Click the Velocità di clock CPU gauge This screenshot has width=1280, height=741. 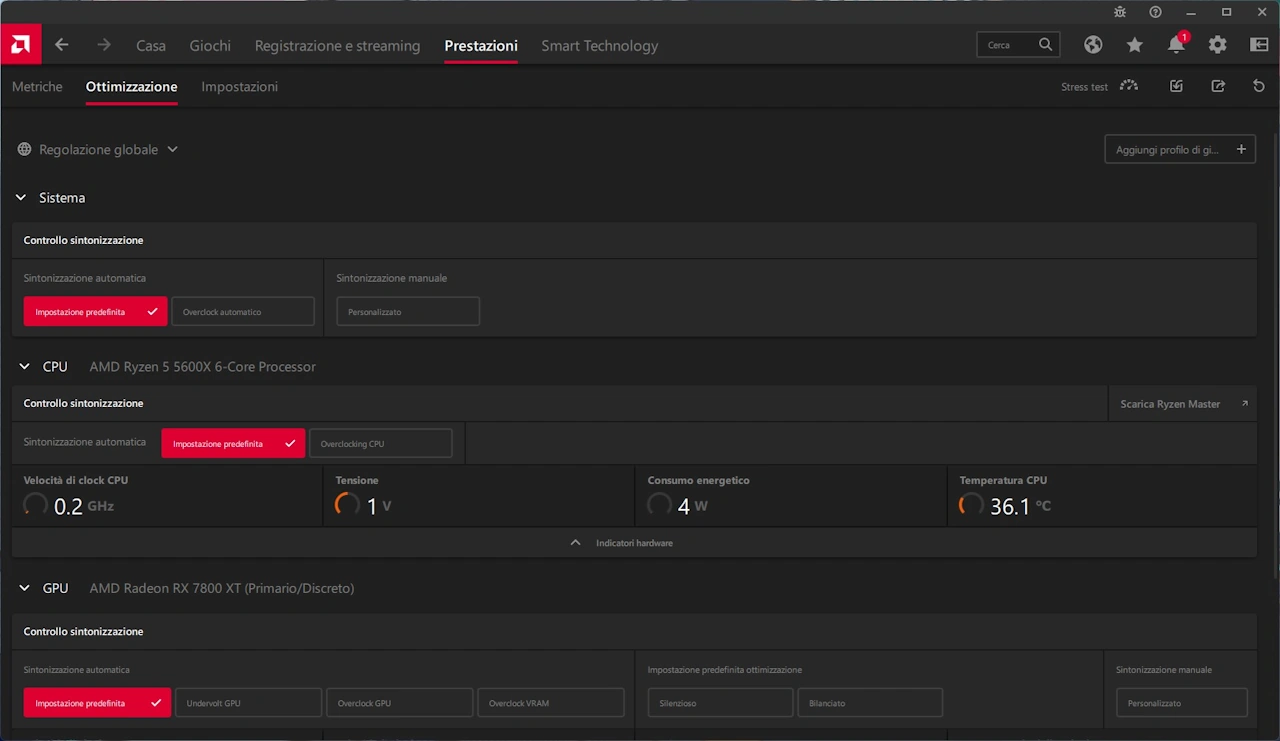[35, 505]
